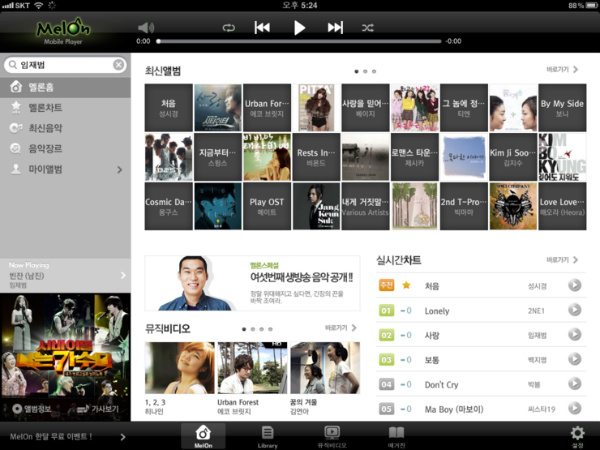
Task: Open the Urban Forest album tile
Action: 267,108
